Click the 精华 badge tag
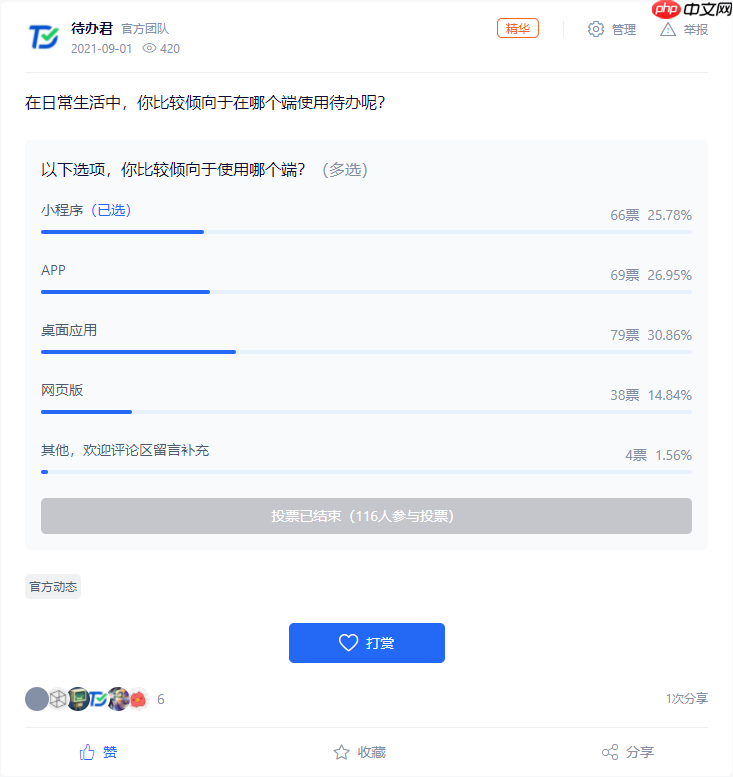 [x=518, y=28]
